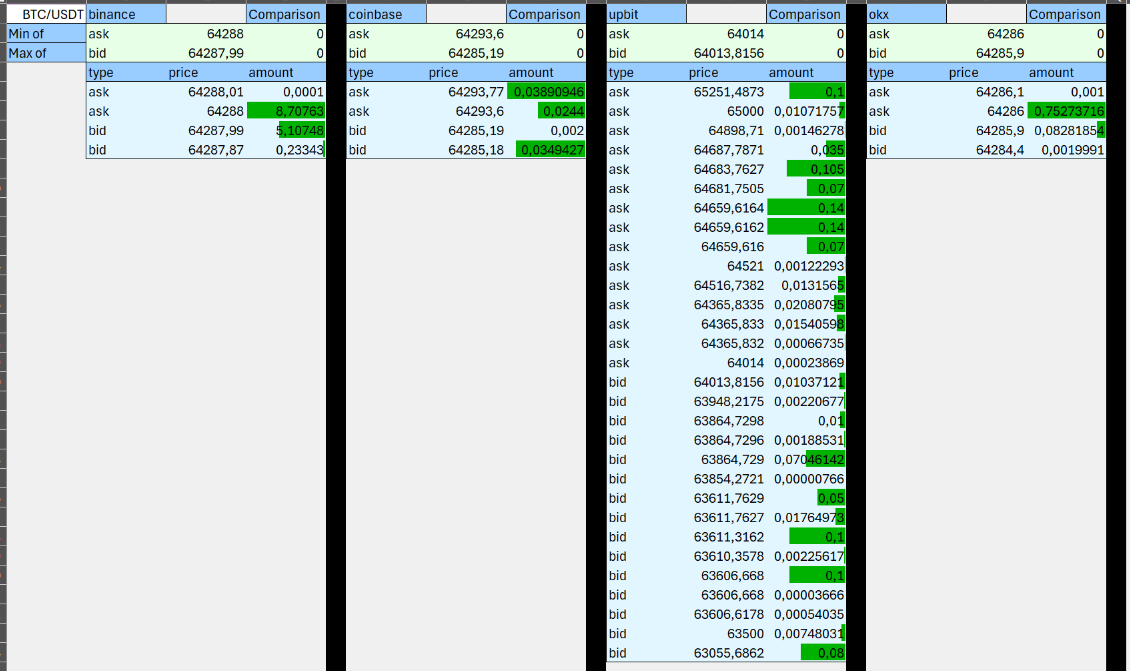This screenshot has width=1130, height=671.
Task: Click upbit amount 0,05 cell
Action: 806,499
